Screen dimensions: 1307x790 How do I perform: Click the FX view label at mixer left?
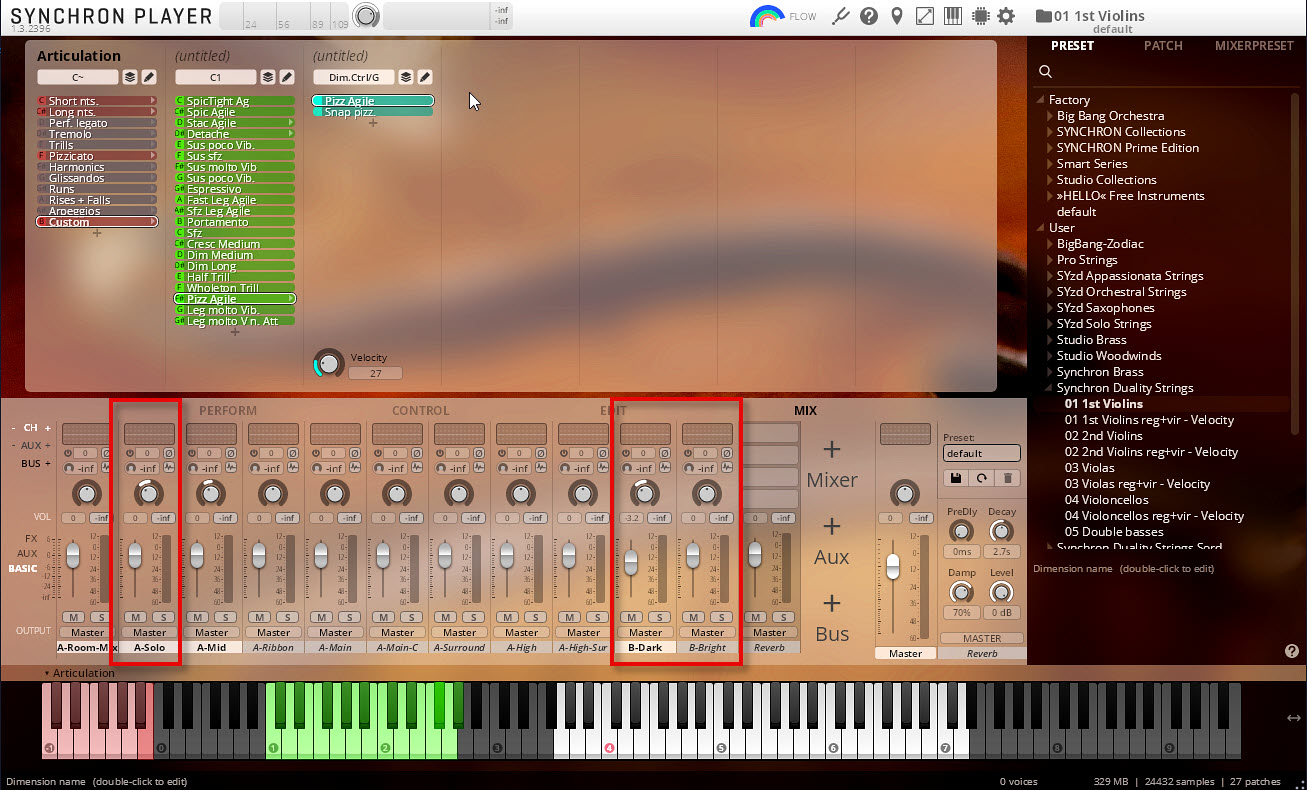(31, 538)
